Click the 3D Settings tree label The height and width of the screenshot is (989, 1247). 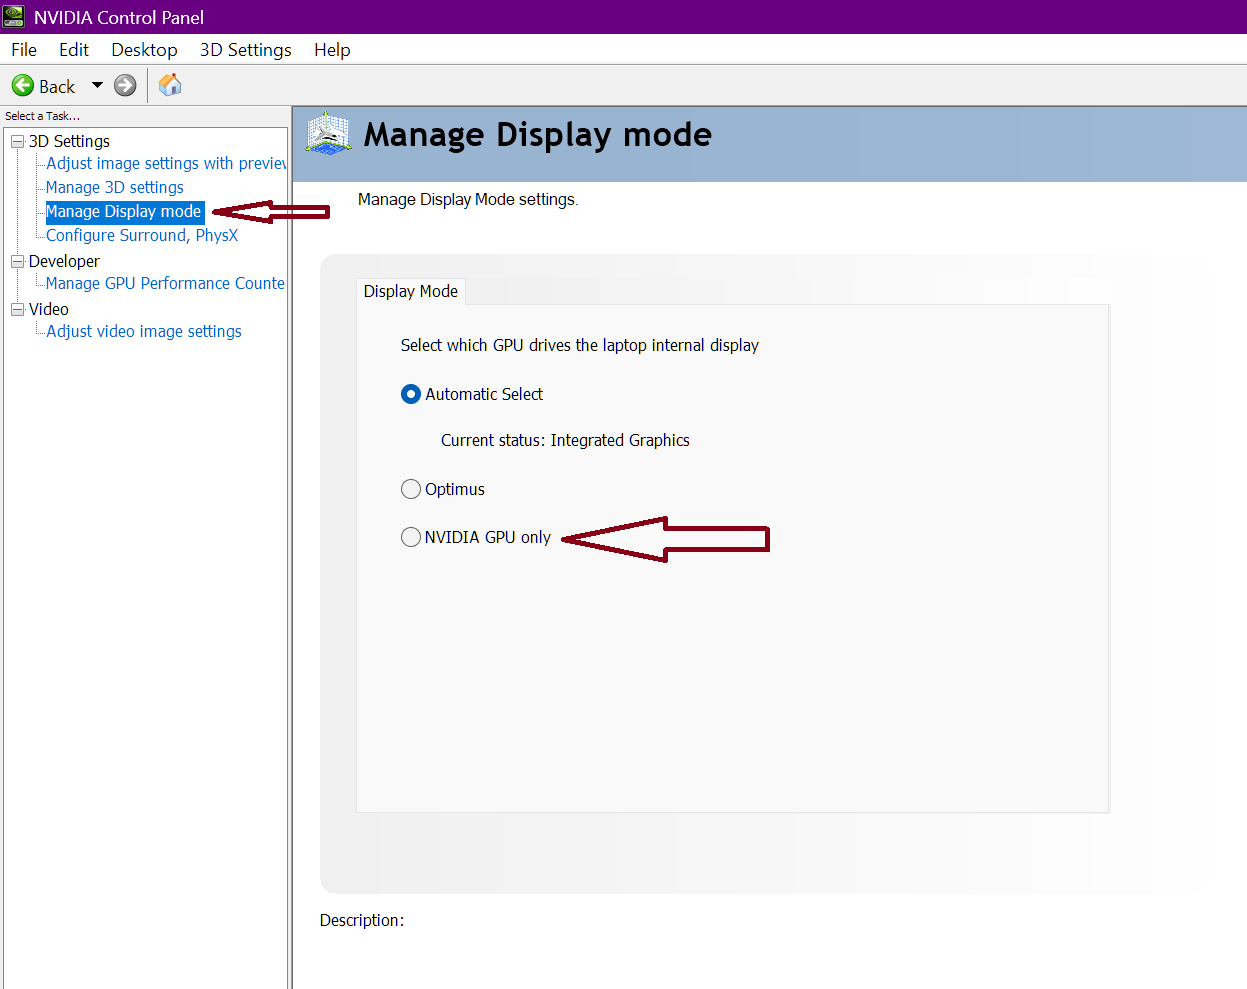tap(69, 141)
